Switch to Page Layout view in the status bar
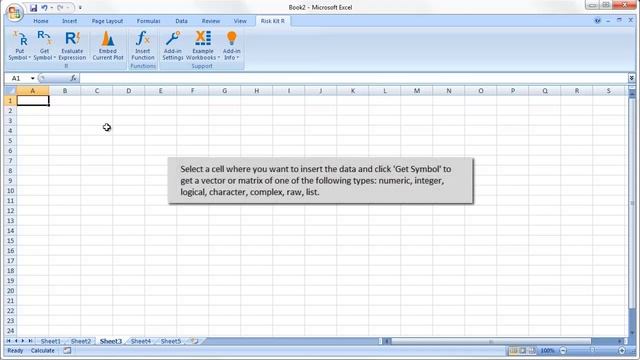Viewport: 640px width, 360px height. (522, 350)
